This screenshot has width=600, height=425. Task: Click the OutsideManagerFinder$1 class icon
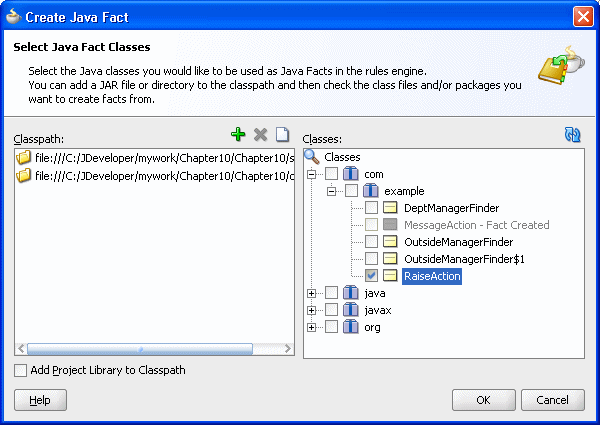pos(390,259)
